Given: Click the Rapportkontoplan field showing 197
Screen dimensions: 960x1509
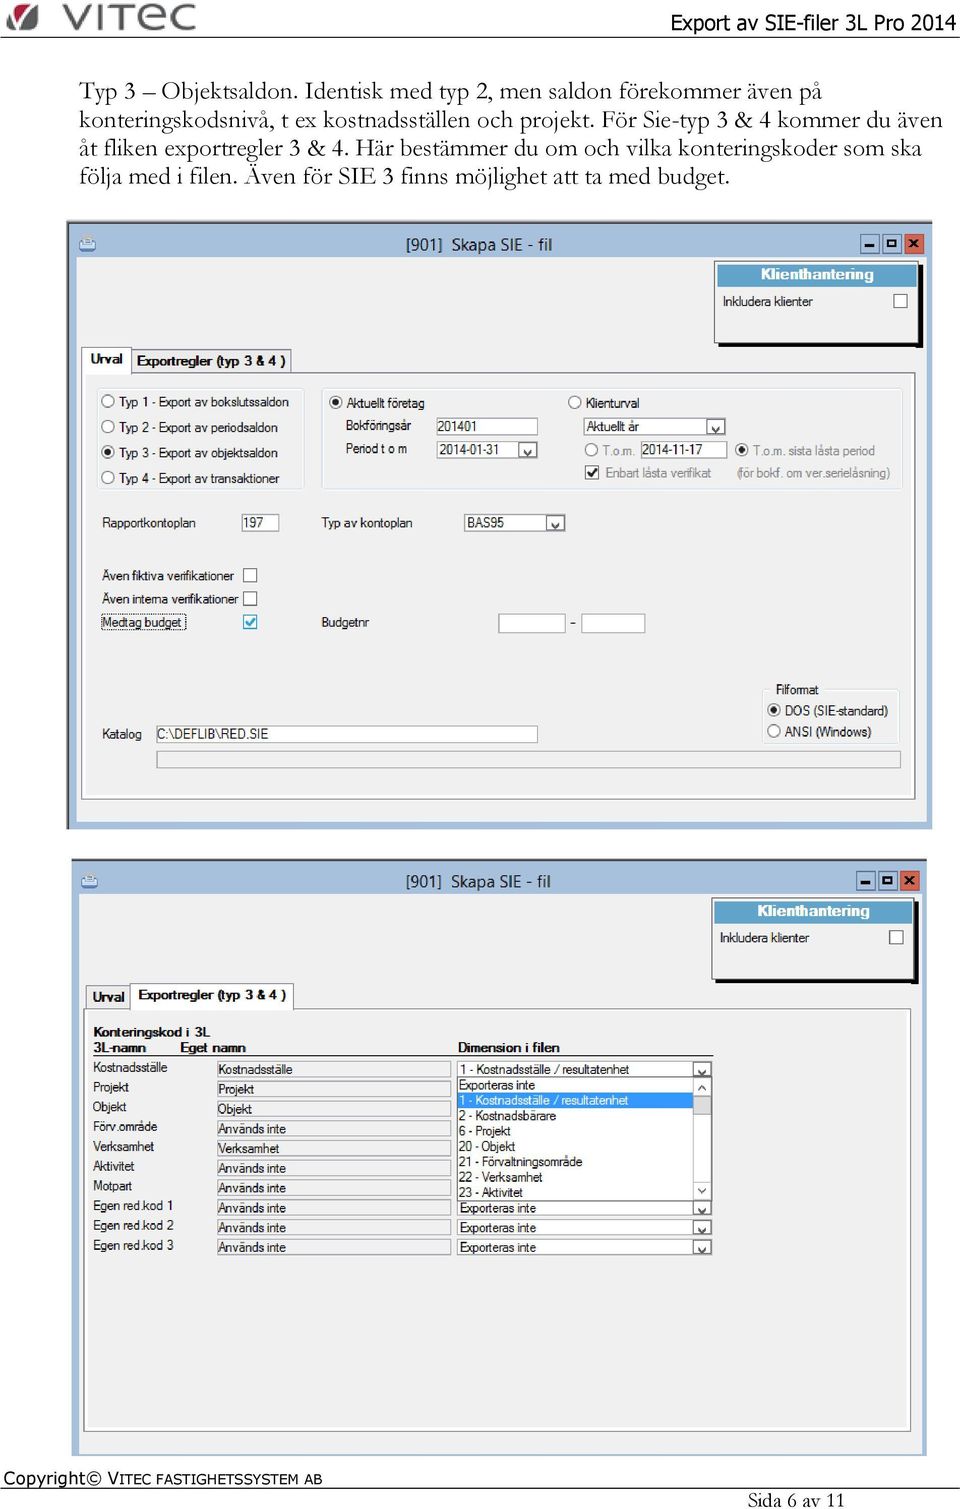Looking at the screenshot, I should point(260,522).
